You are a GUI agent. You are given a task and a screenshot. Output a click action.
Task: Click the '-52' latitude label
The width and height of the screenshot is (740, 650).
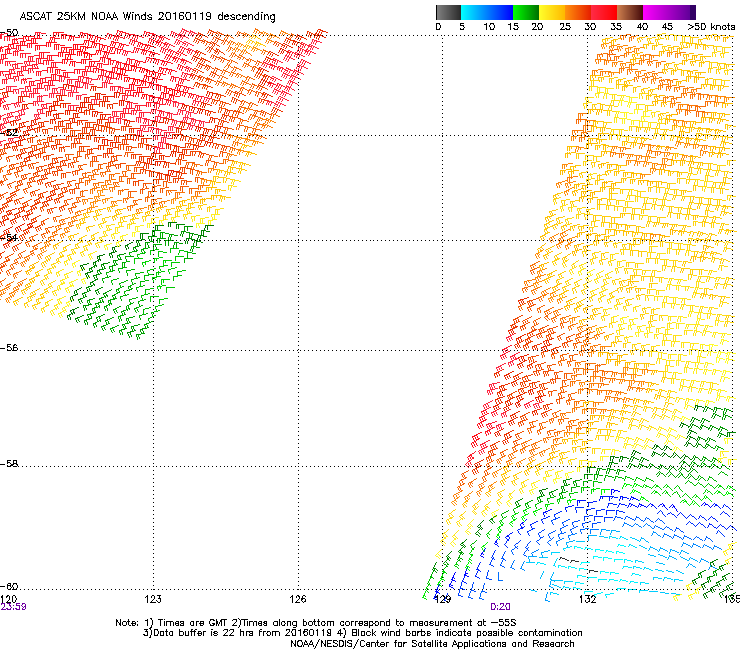9,132
